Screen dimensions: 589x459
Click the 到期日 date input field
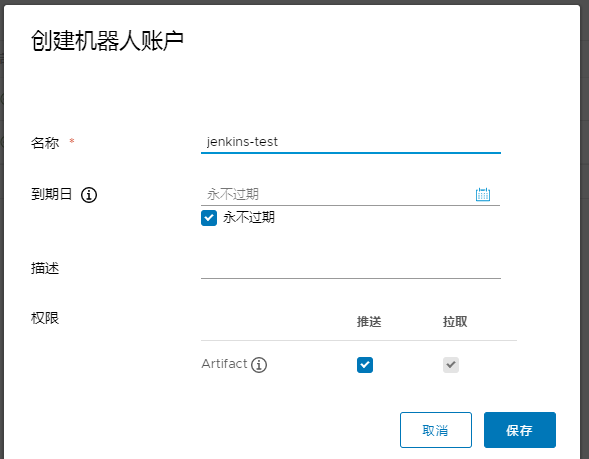pos(337,194)
